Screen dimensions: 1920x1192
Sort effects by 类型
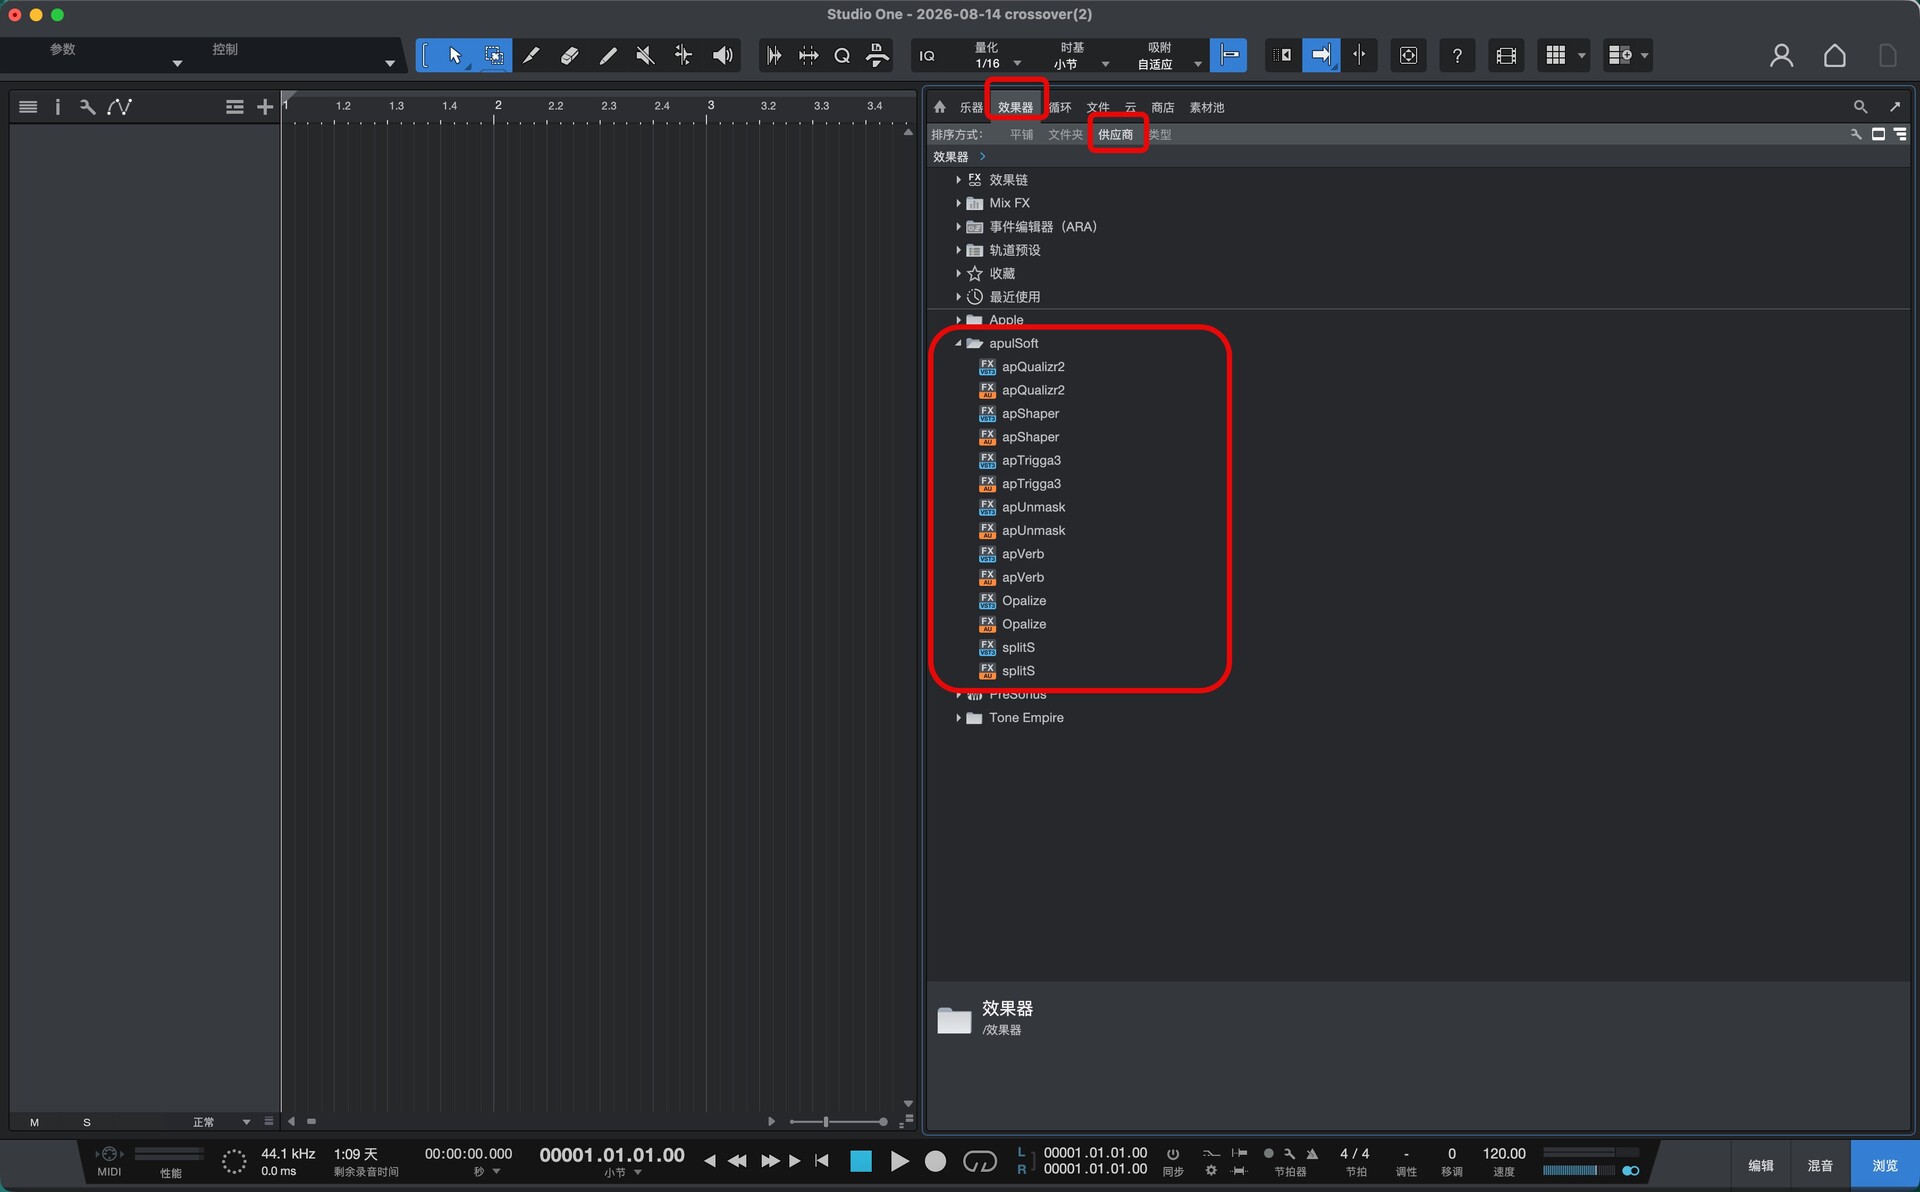[x=1160, y=135]
